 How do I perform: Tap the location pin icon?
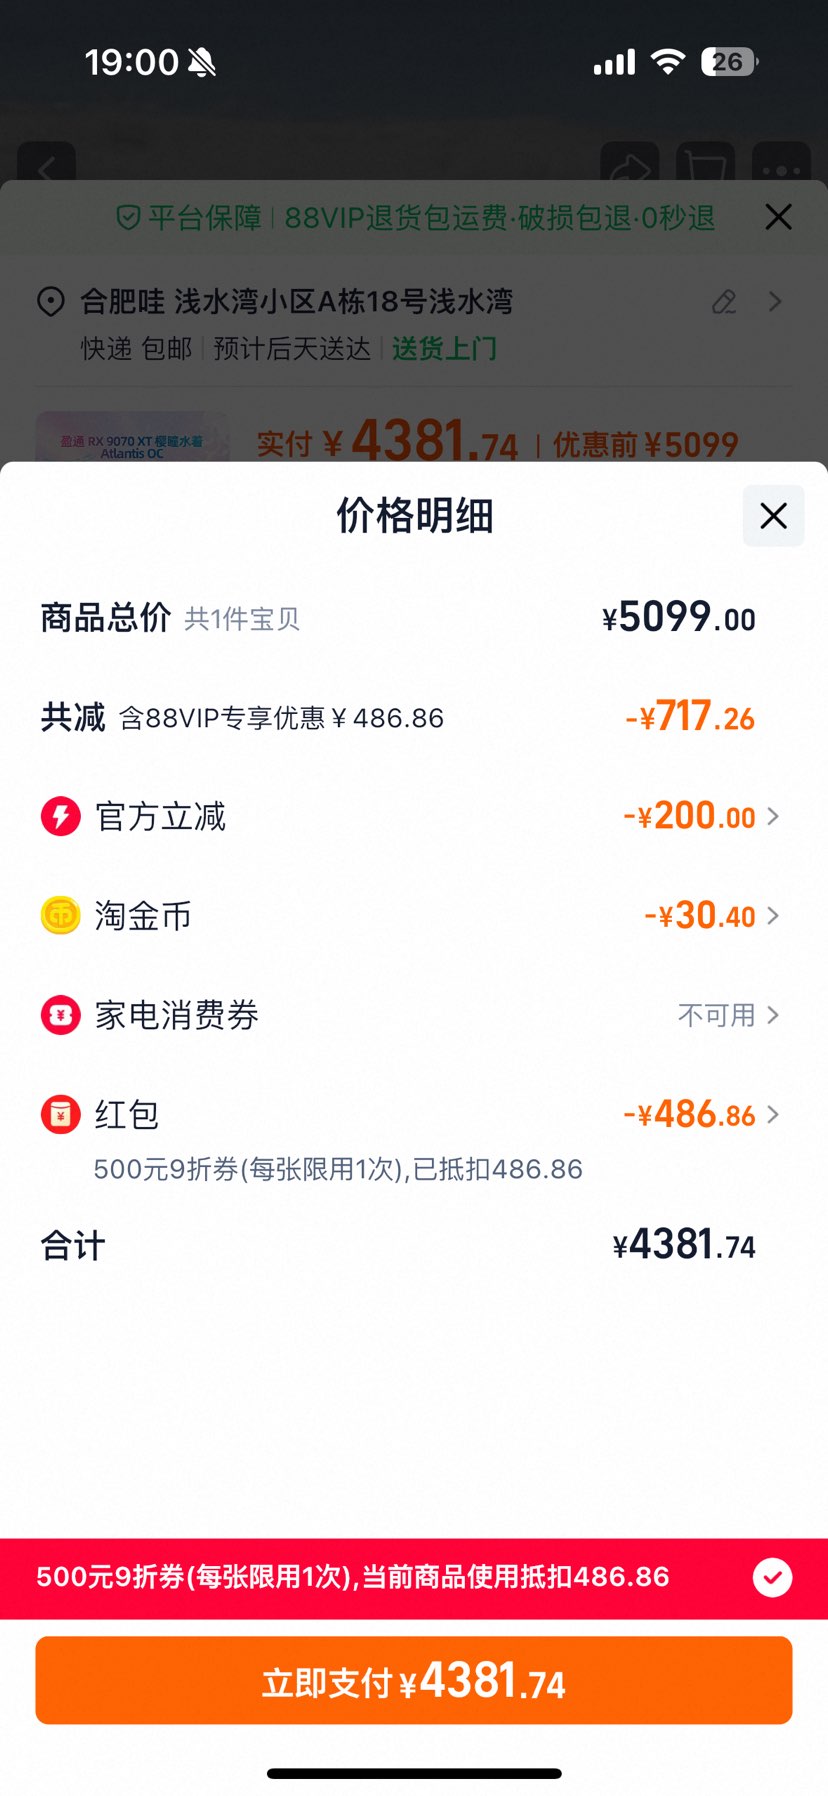[x=51, y=301]
